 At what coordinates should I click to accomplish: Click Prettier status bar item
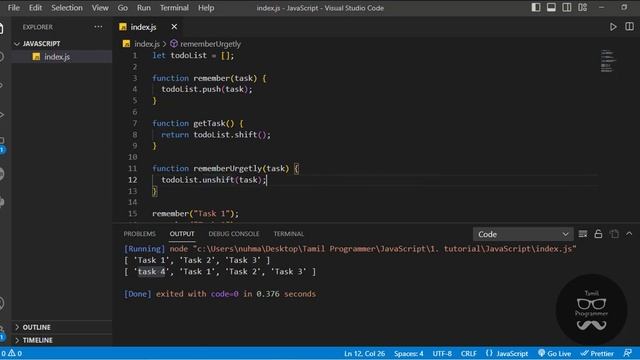597,353
